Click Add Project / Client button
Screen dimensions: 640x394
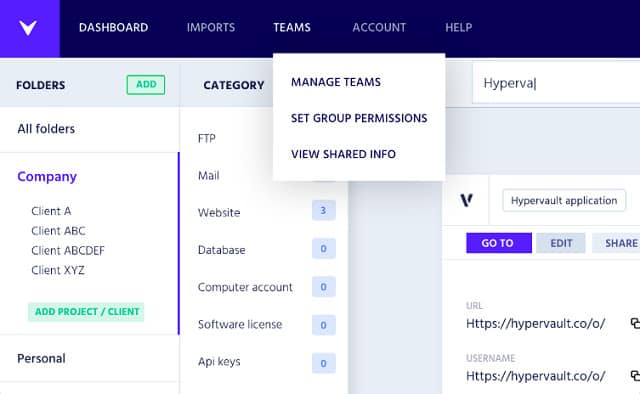pos(86,312)
